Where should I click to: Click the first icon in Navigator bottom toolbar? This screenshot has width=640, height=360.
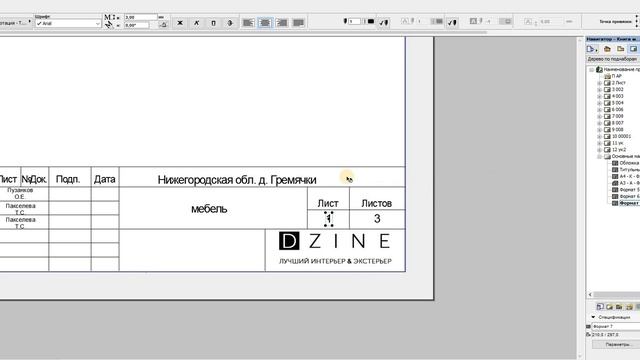pos(600,307)
